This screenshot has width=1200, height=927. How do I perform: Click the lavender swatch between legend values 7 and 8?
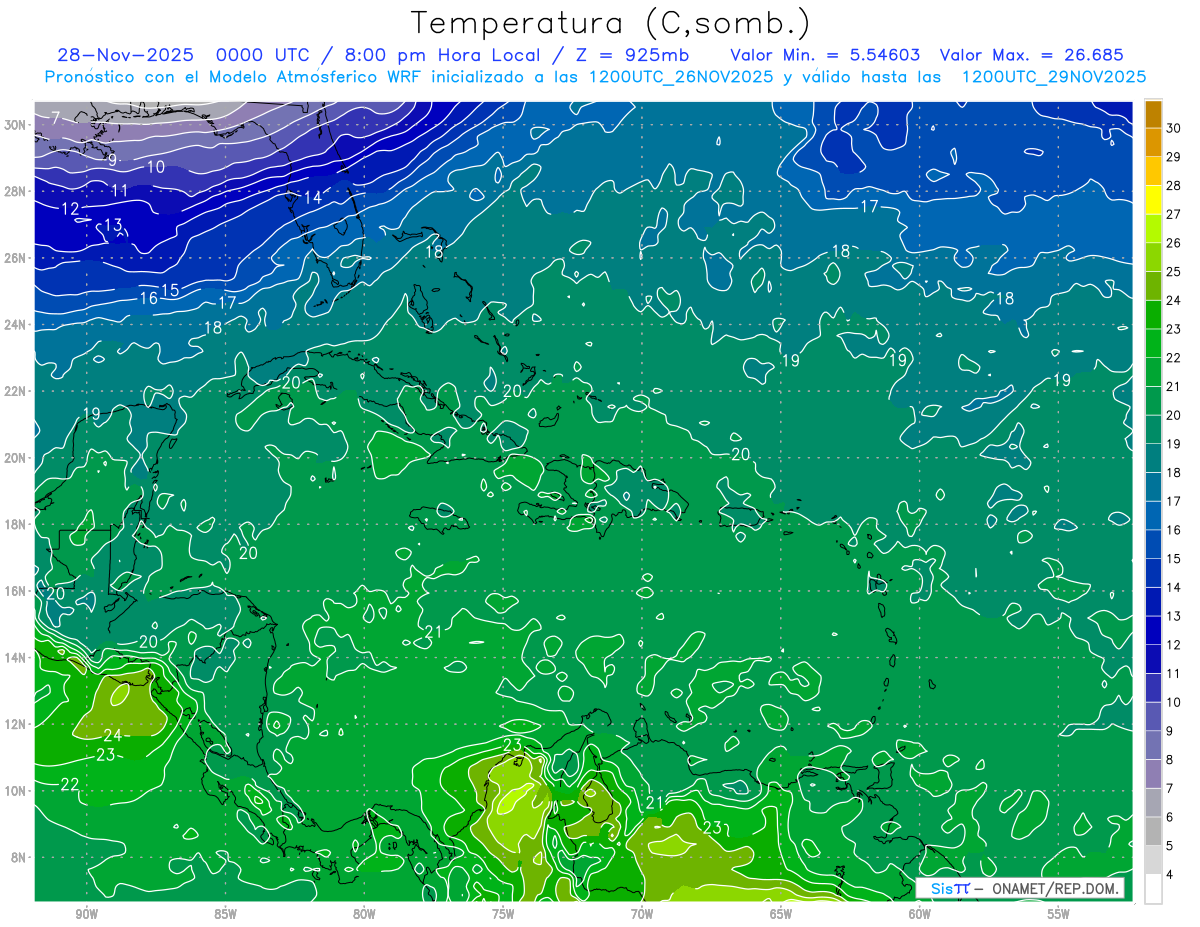click(x=1153, y=774)
